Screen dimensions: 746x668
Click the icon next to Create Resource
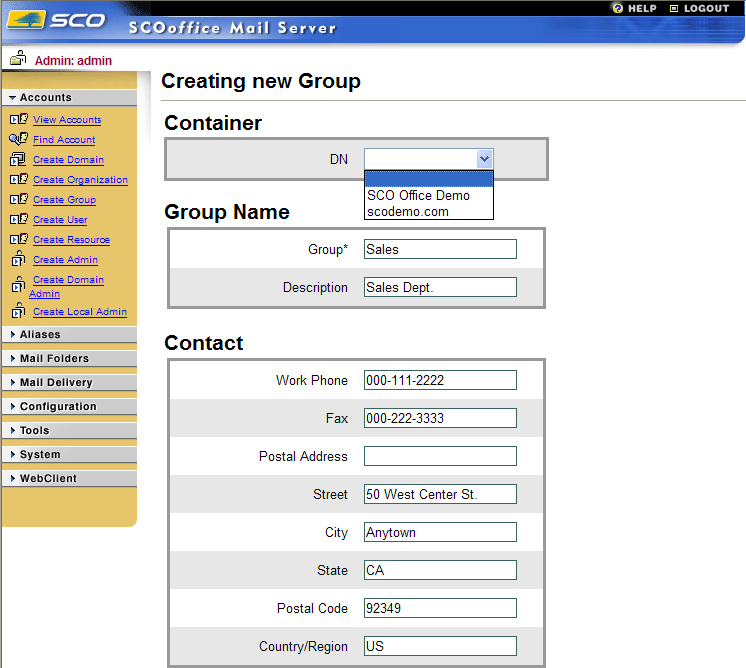[18, 240]
